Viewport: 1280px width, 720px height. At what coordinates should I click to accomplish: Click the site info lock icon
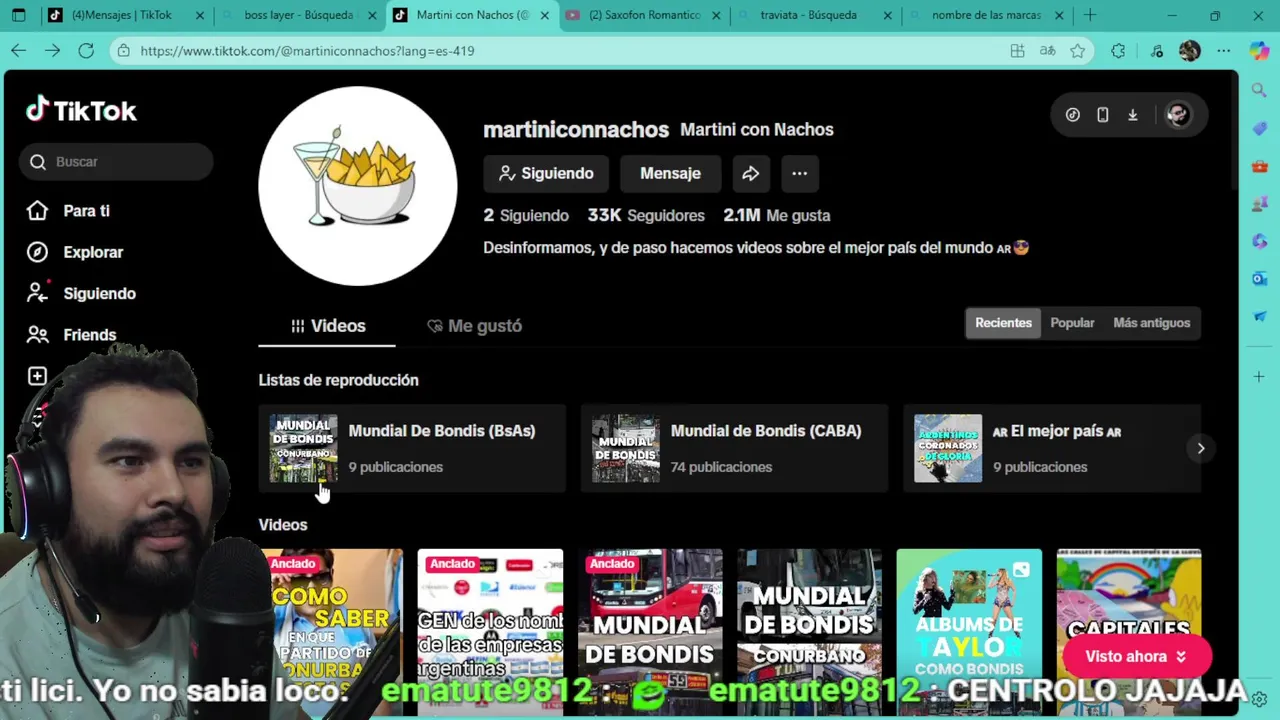click(123, 51)
